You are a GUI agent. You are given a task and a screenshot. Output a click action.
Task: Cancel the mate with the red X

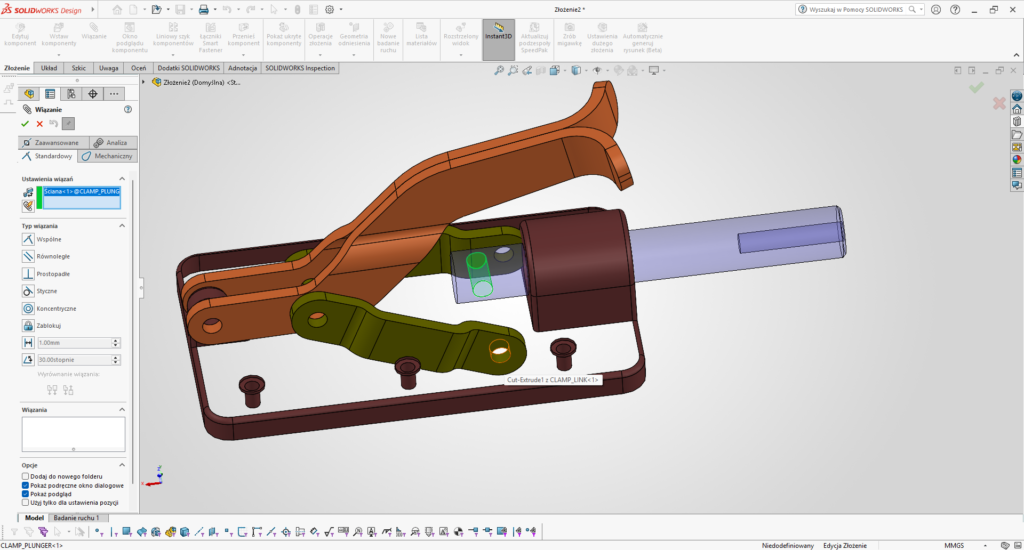tap(40, 123)
